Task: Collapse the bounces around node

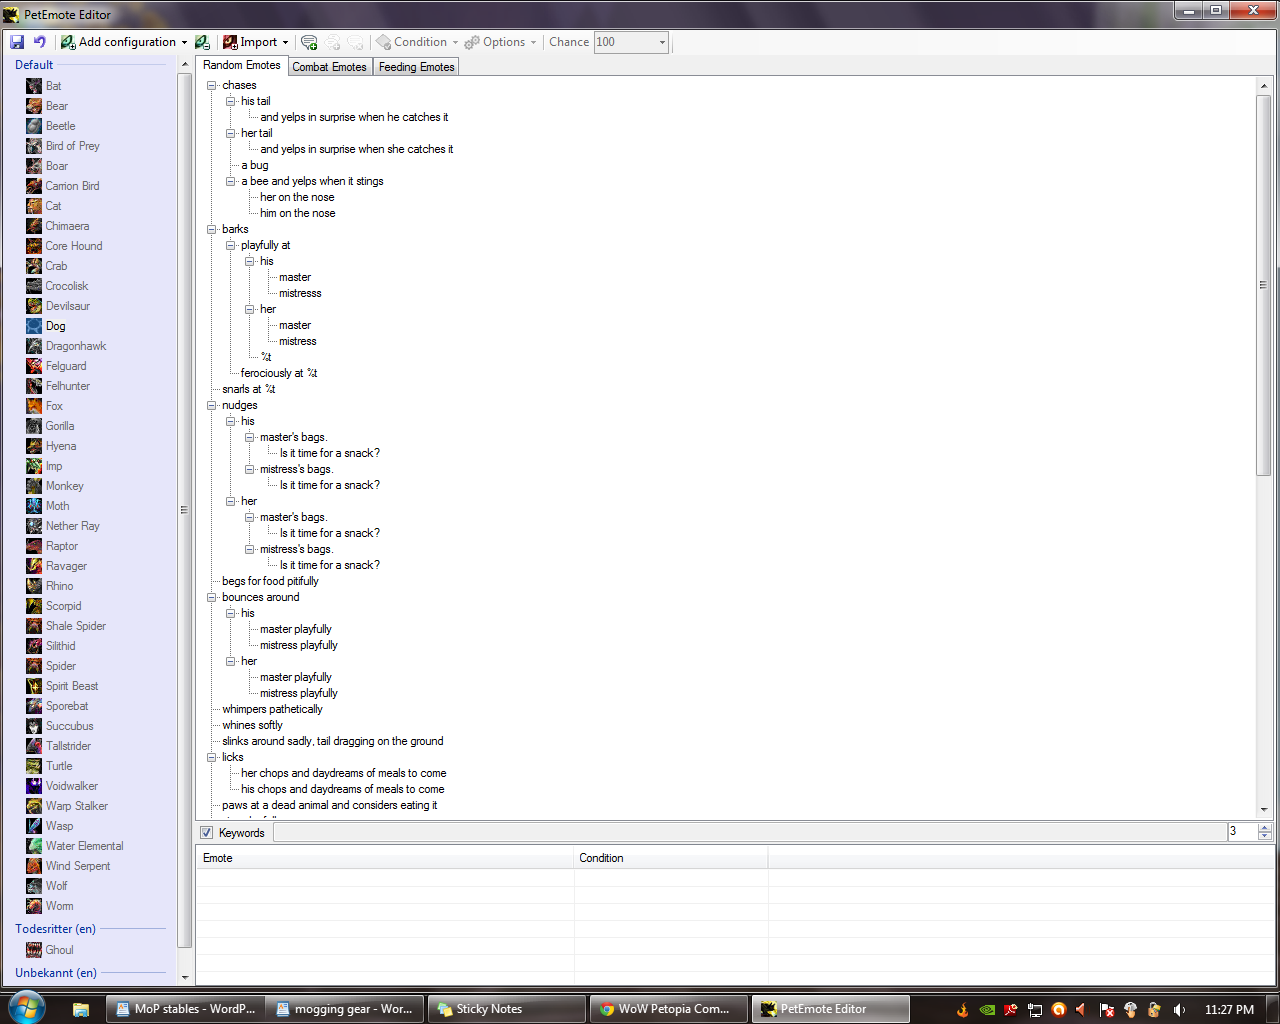Action: tap(212, 597)
